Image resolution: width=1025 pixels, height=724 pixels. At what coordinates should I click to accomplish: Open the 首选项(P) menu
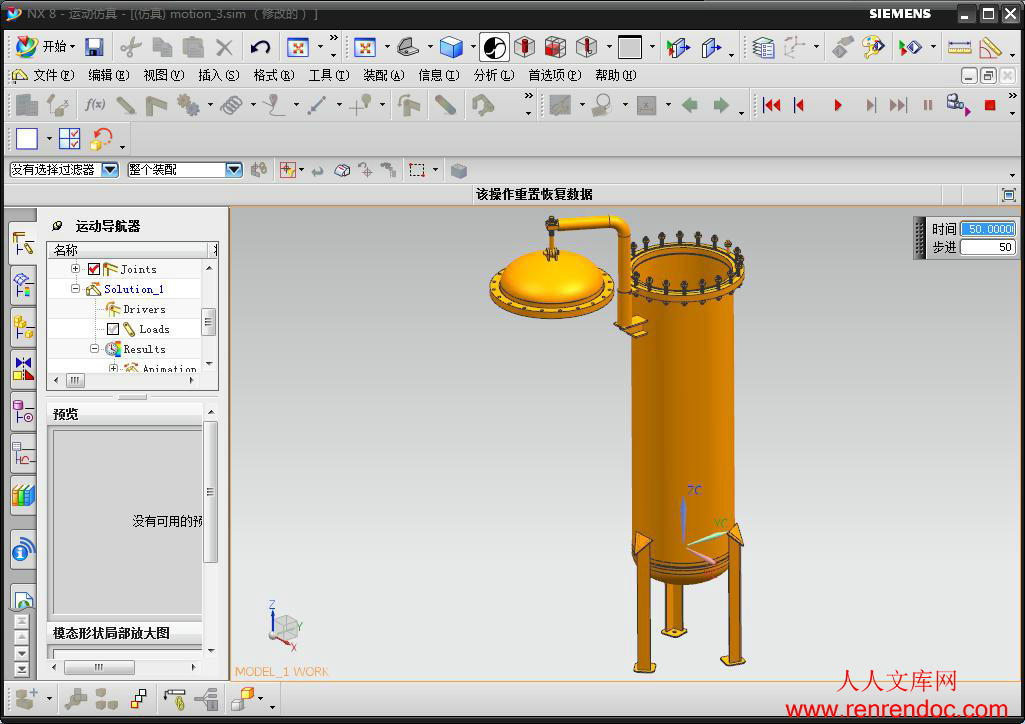pyautogui.click(x=555, y=75)
